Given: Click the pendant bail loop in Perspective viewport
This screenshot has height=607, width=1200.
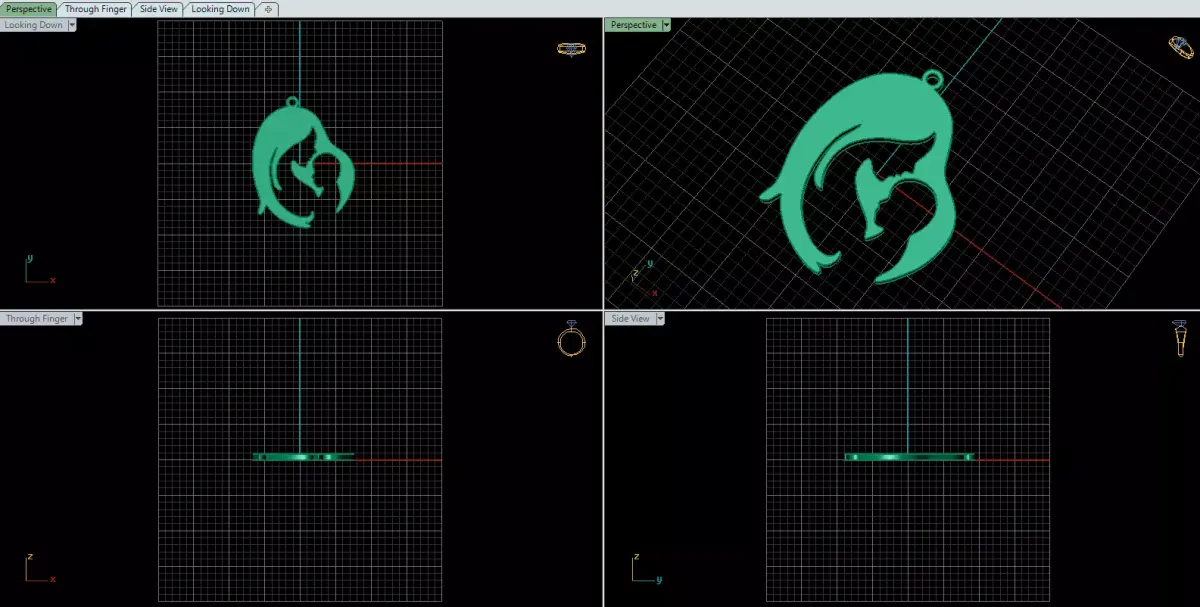Looking at the screenshot, I should click(932, 77).
